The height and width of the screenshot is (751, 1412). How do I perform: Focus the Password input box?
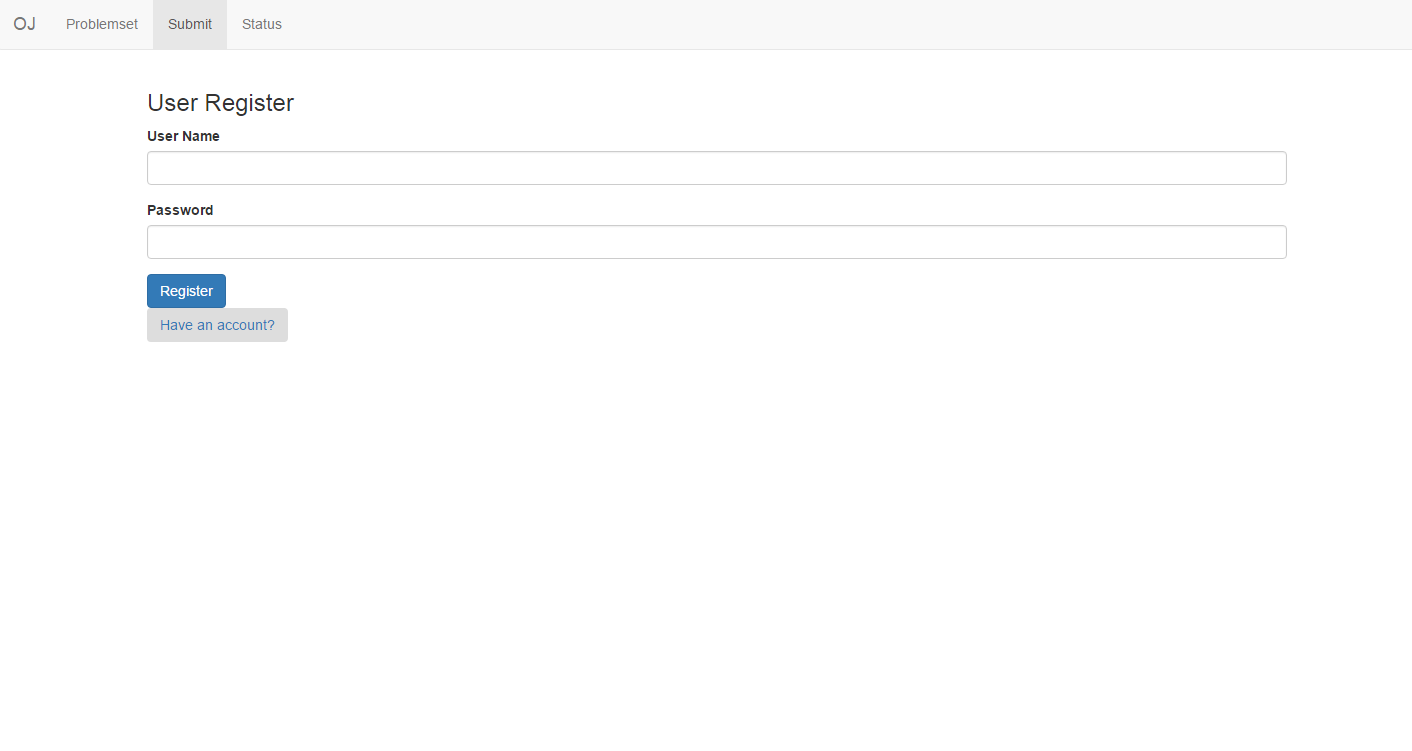[716, 242]
